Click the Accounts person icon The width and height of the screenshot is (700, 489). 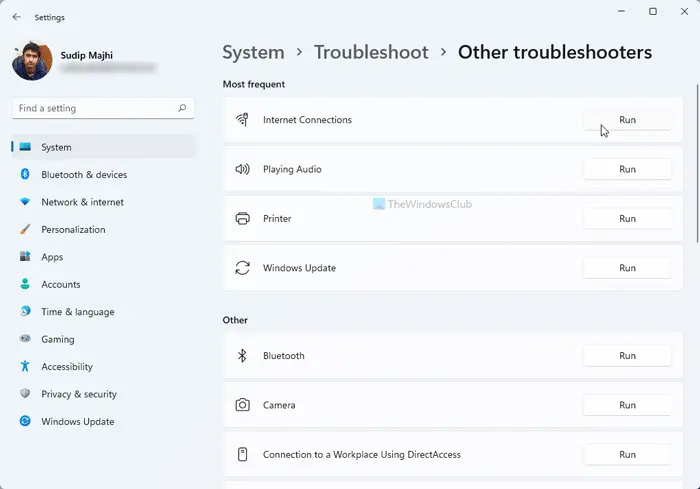tap(25, 284)
